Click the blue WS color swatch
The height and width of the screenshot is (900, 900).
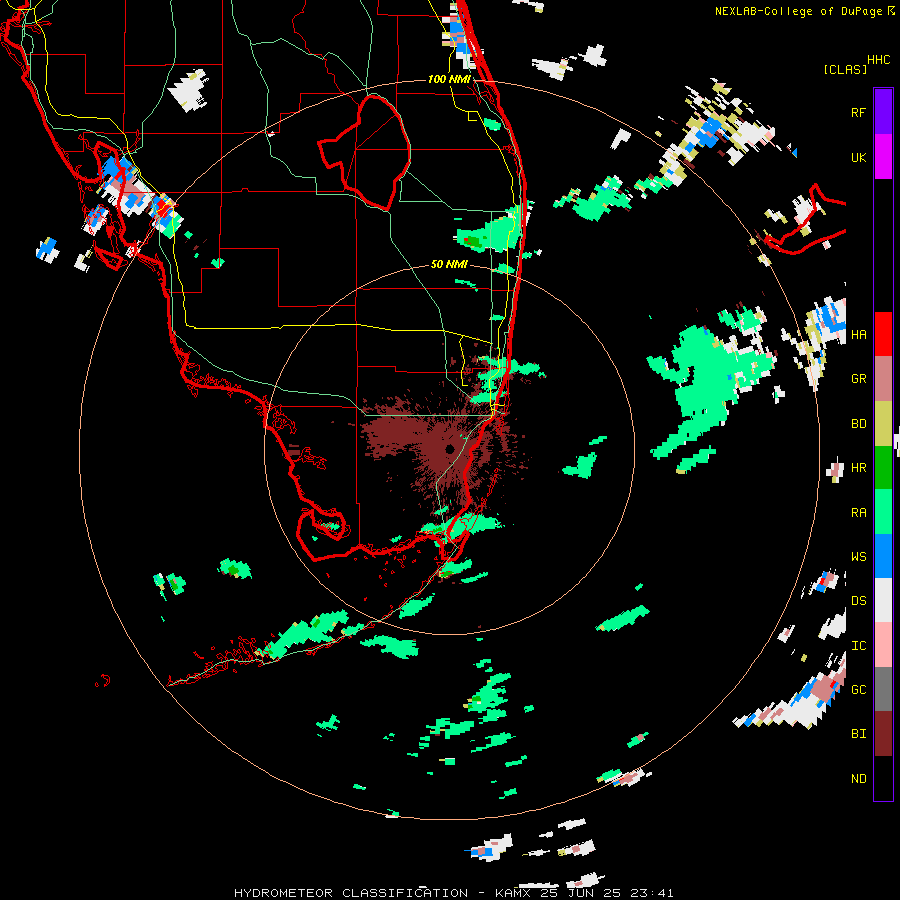coord(883,556)
